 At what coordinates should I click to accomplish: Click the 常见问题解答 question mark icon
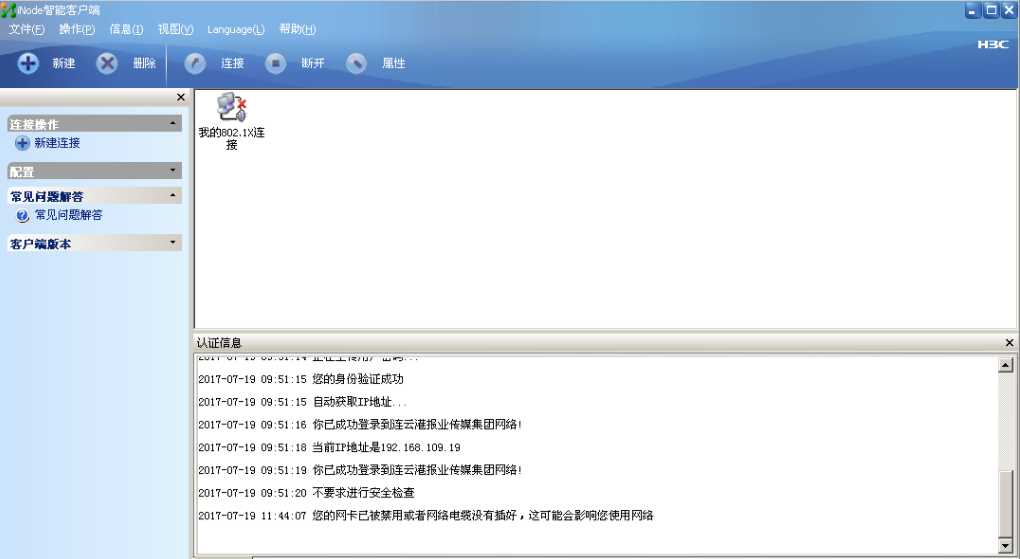coord(22,215)
